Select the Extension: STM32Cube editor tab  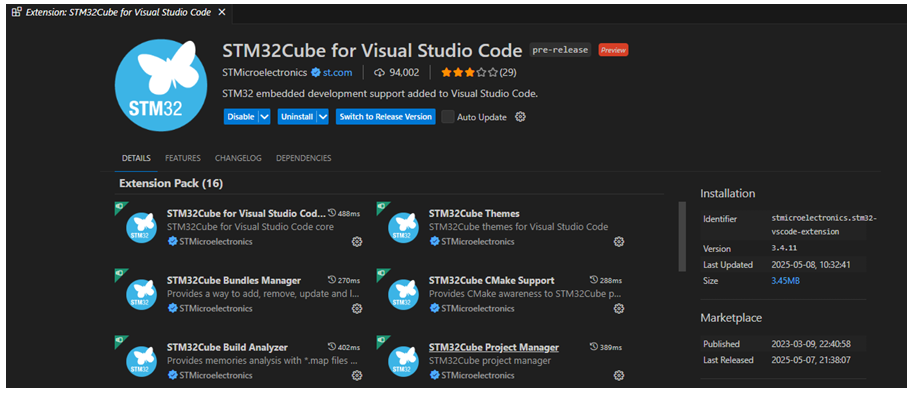coord(119,12)
